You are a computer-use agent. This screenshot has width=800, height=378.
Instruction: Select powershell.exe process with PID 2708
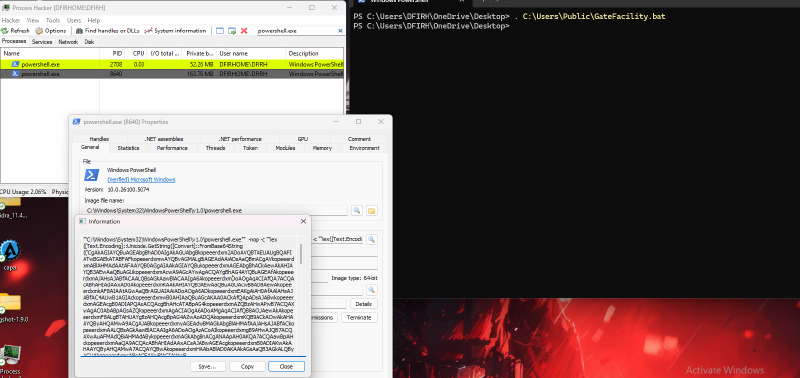[172, 64]
